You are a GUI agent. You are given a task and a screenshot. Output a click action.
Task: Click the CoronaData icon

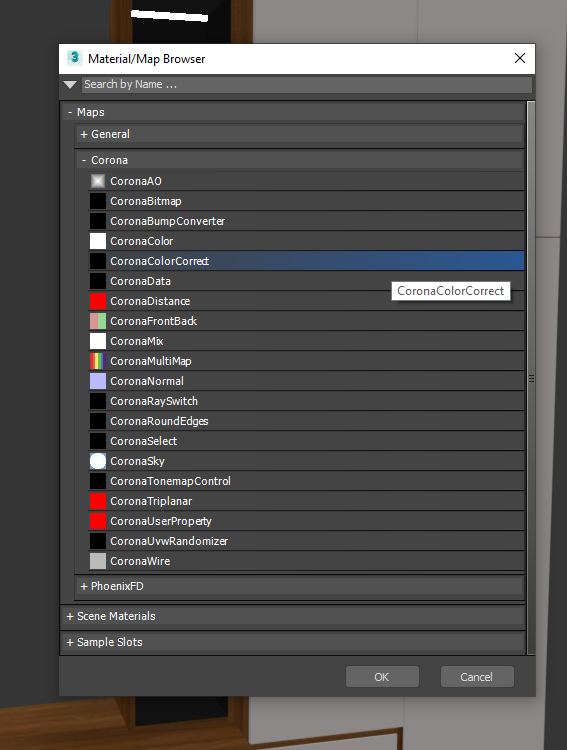(98, 281)
